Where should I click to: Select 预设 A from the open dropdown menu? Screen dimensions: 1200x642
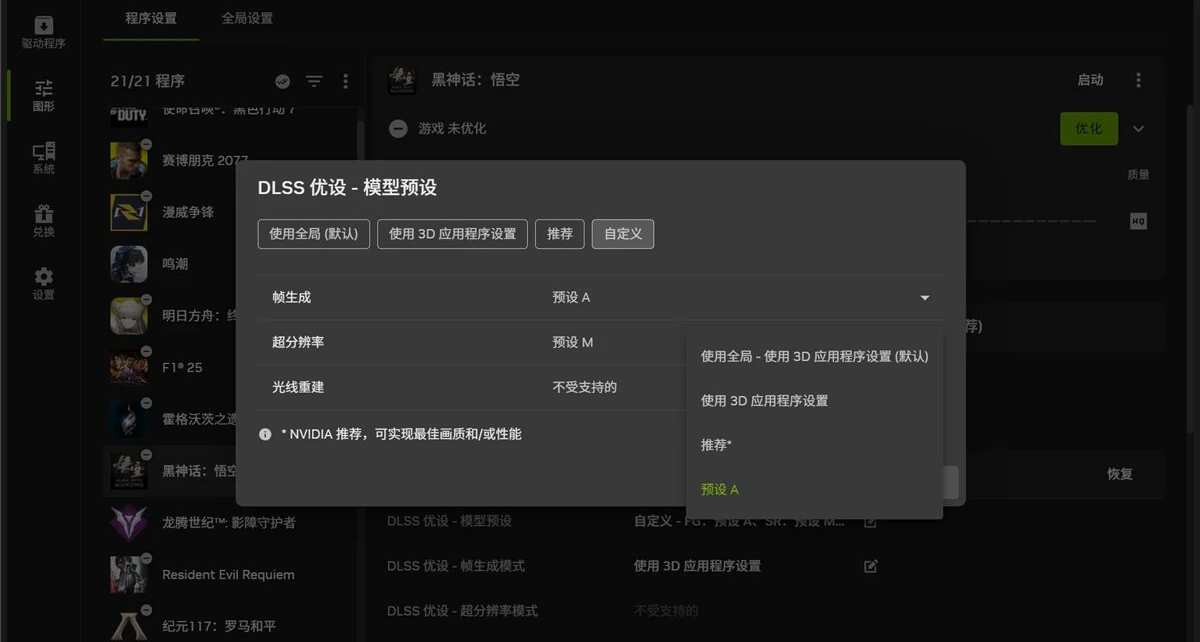click(x=720, y=489)
